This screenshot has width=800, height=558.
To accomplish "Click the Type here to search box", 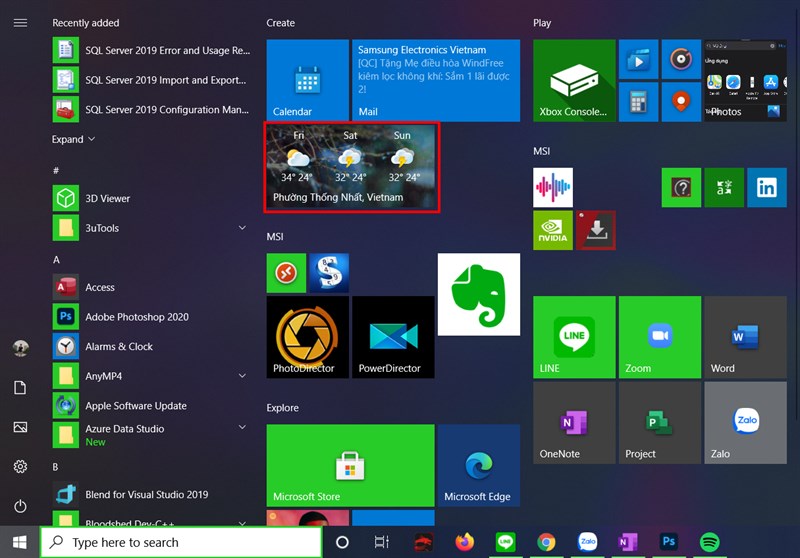I will coord(180,542).
